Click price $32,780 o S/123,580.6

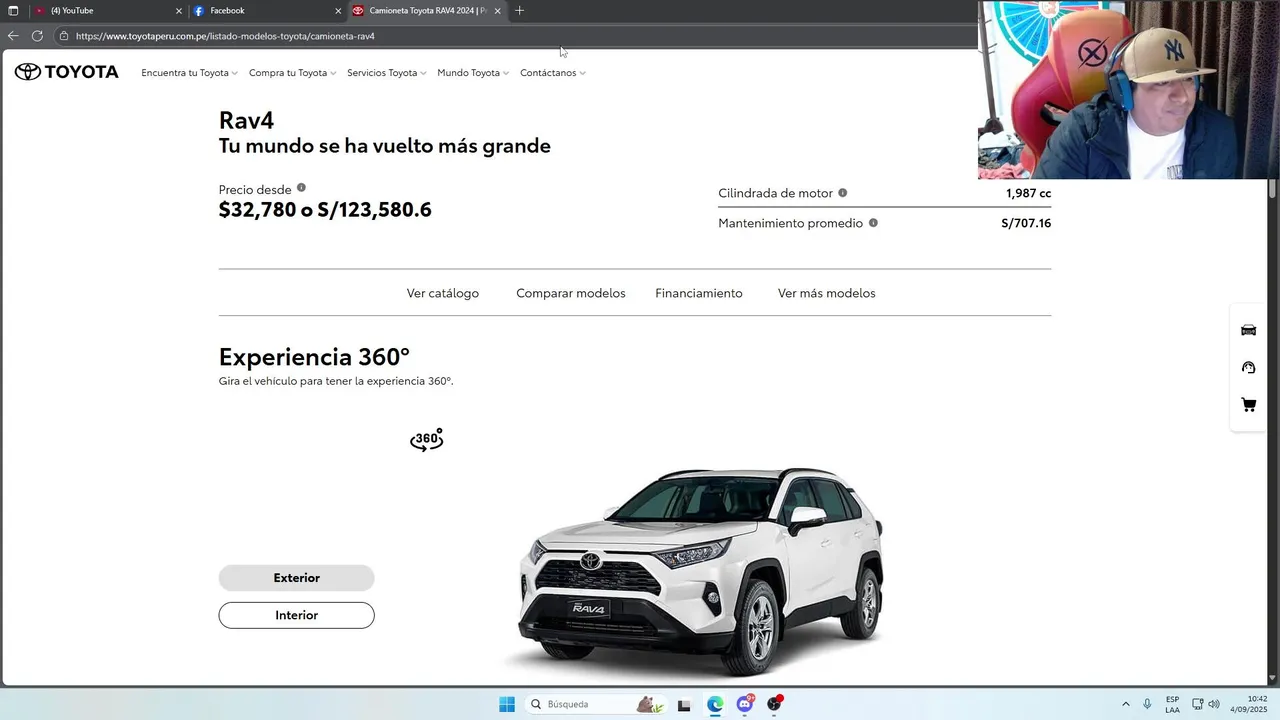[325, 210]
